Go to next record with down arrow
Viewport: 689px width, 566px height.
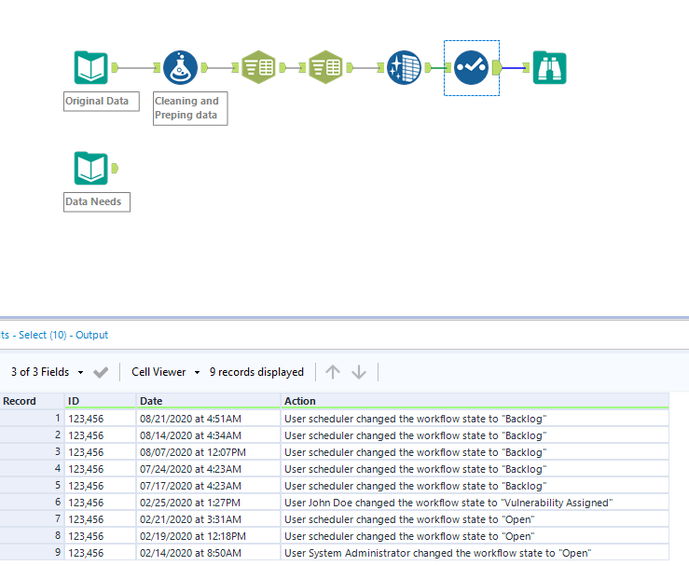click(x=359, y=372)
